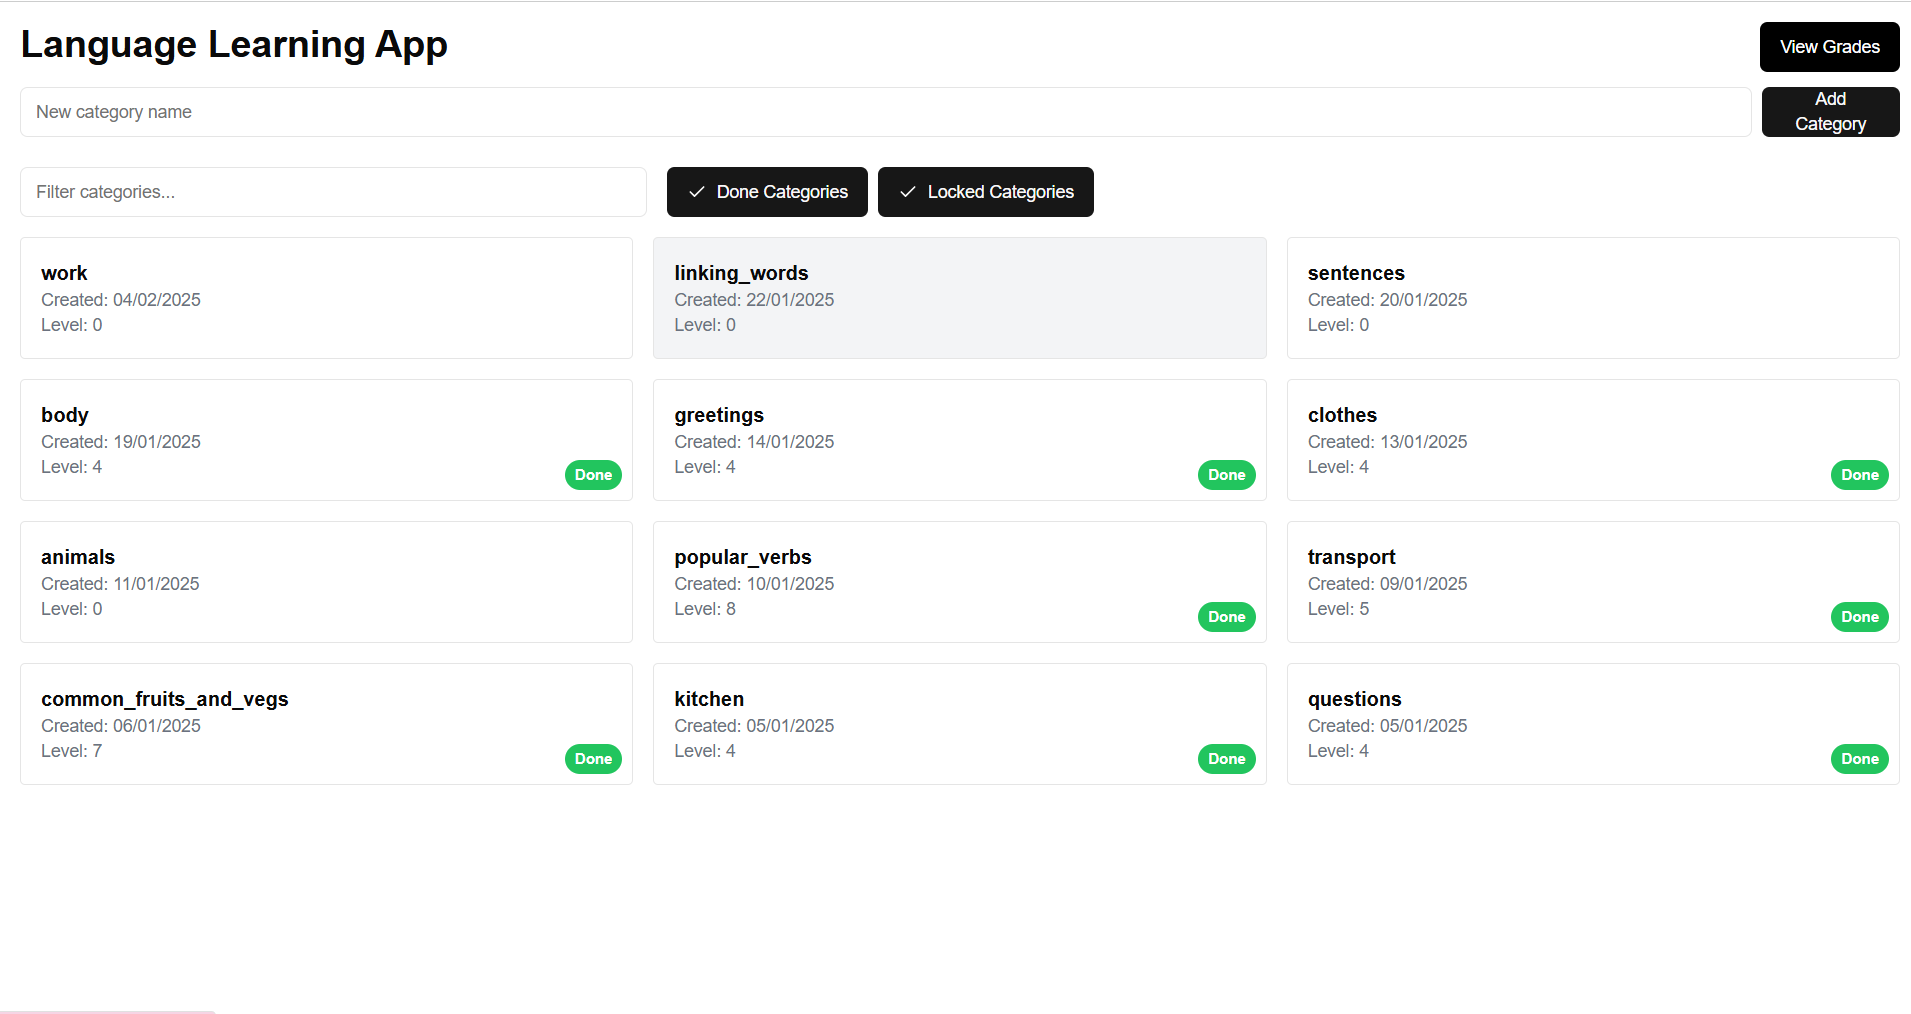
Task: Click the Done badge on common_fruits_and_vegs
Action: (x=593, y=759)
